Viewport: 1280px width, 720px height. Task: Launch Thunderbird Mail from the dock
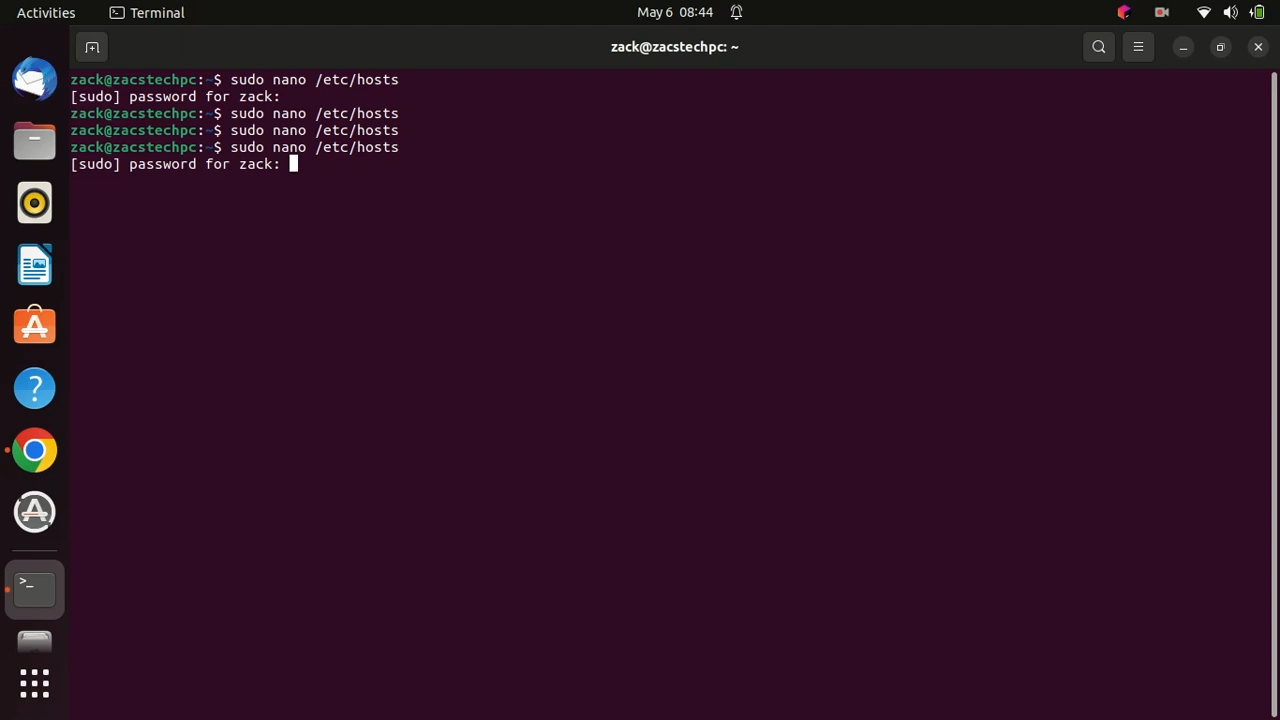click(x=35, y=80)
